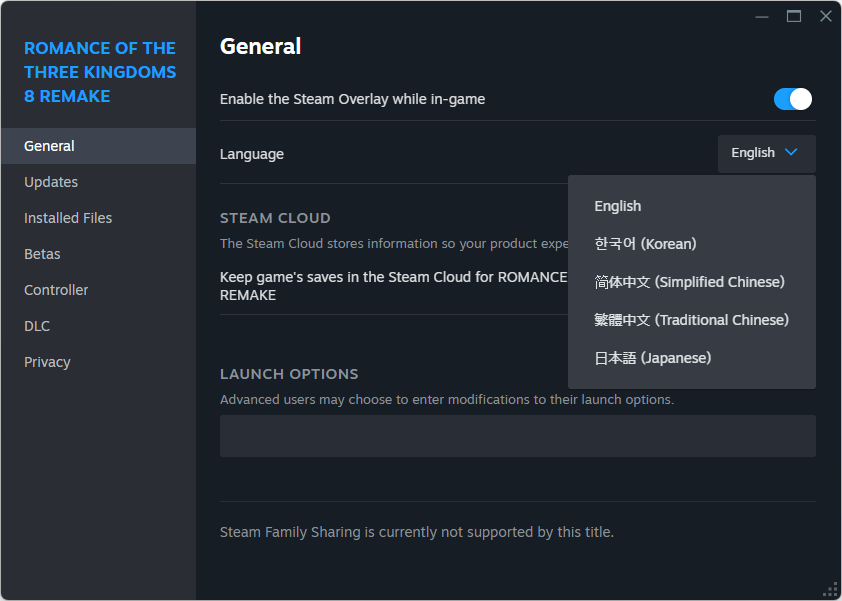Minimize the properties window
842x601 pixels.
(762, 16)
